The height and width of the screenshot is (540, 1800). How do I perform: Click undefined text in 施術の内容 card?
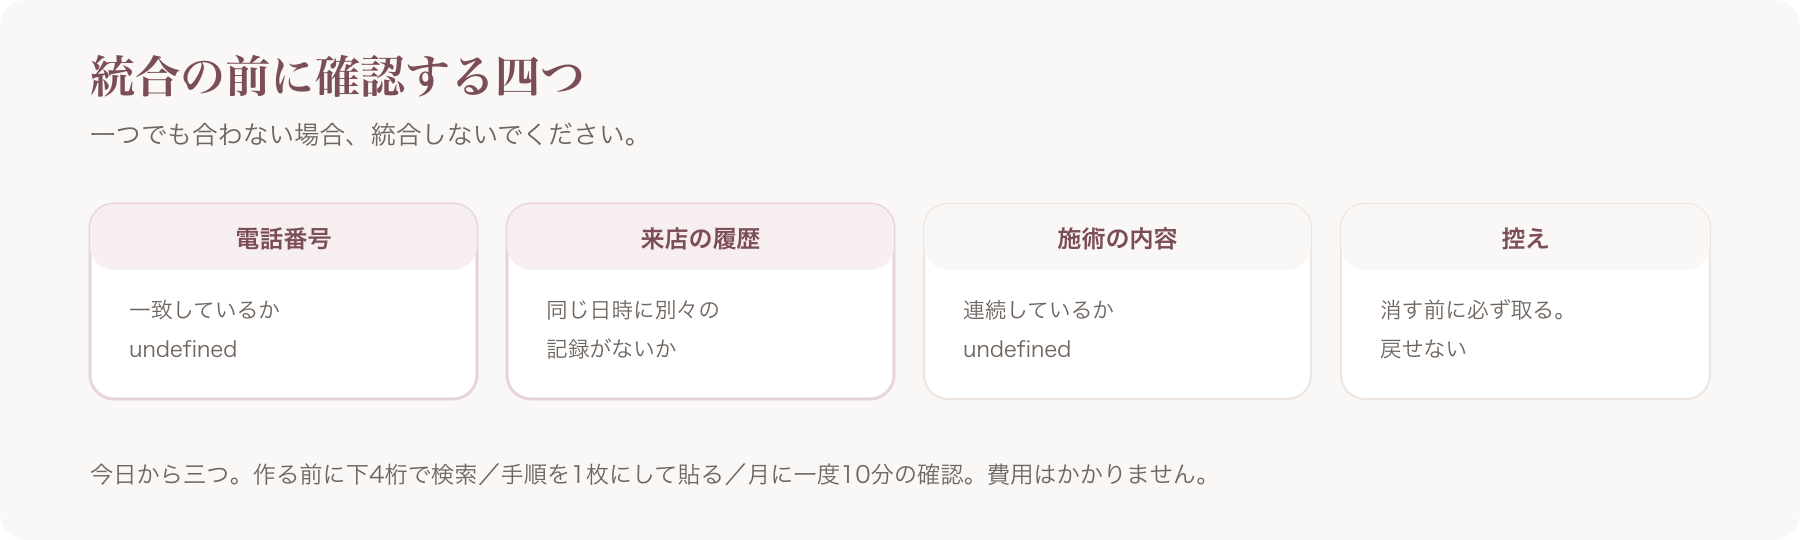click(x=1017, y=349)
